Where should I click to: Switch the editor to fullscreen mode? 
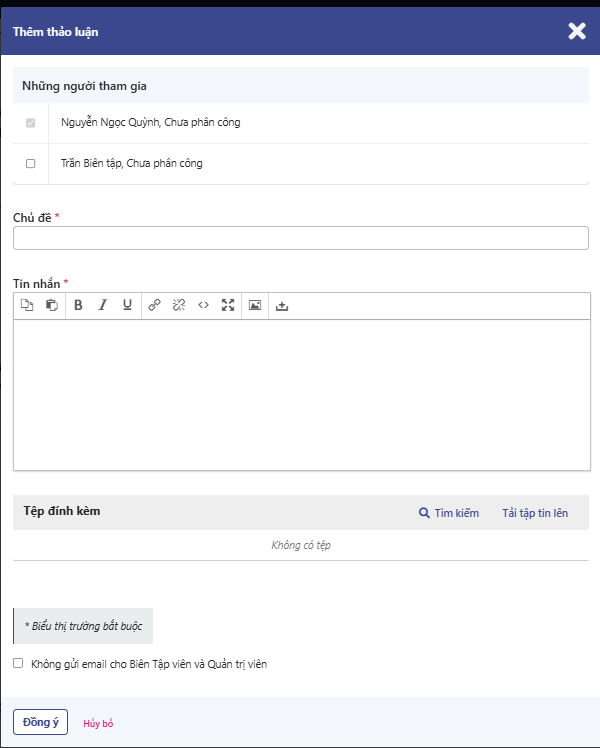(x=228, y=306)
